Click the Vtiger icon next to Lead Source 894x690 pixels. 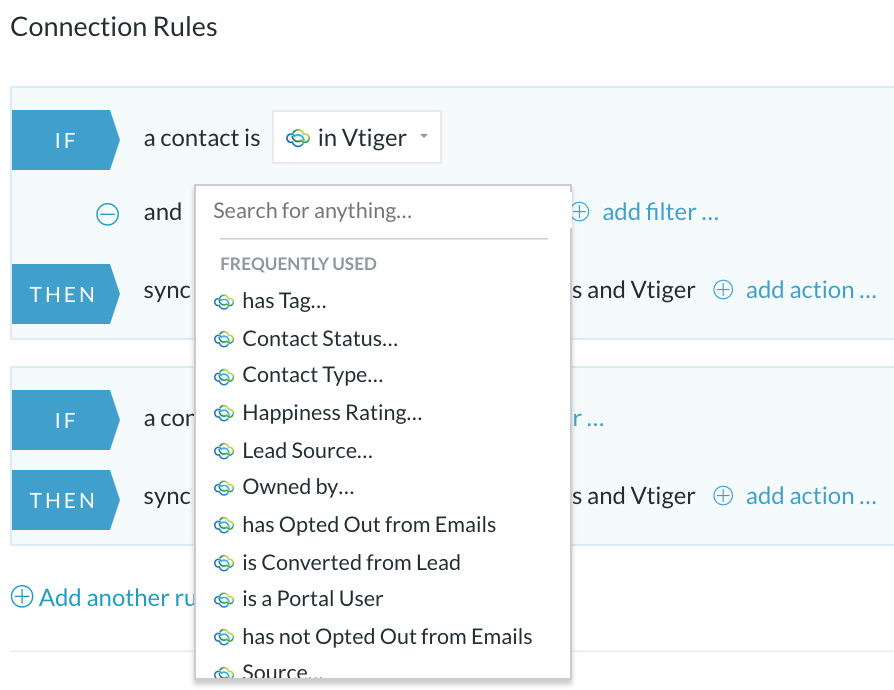224,452
